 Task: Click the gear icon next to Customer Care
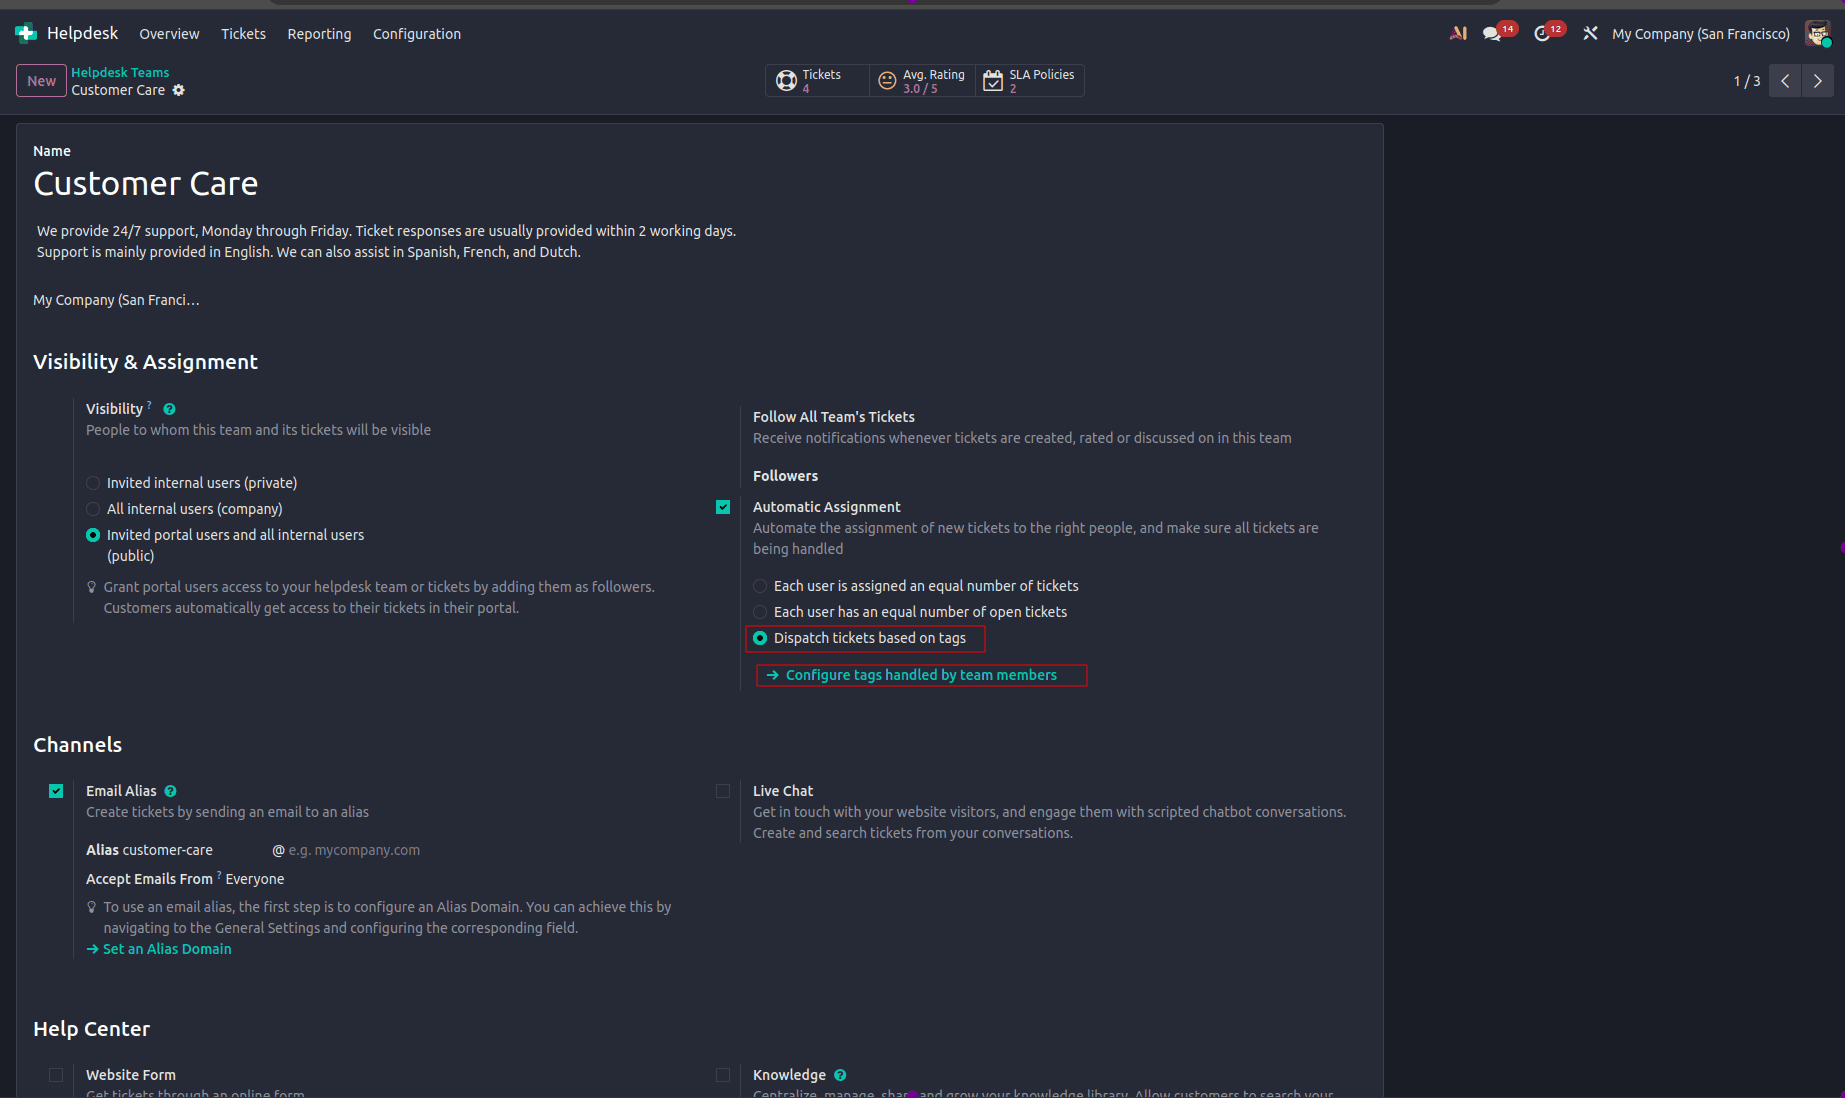tap(179, 90)
